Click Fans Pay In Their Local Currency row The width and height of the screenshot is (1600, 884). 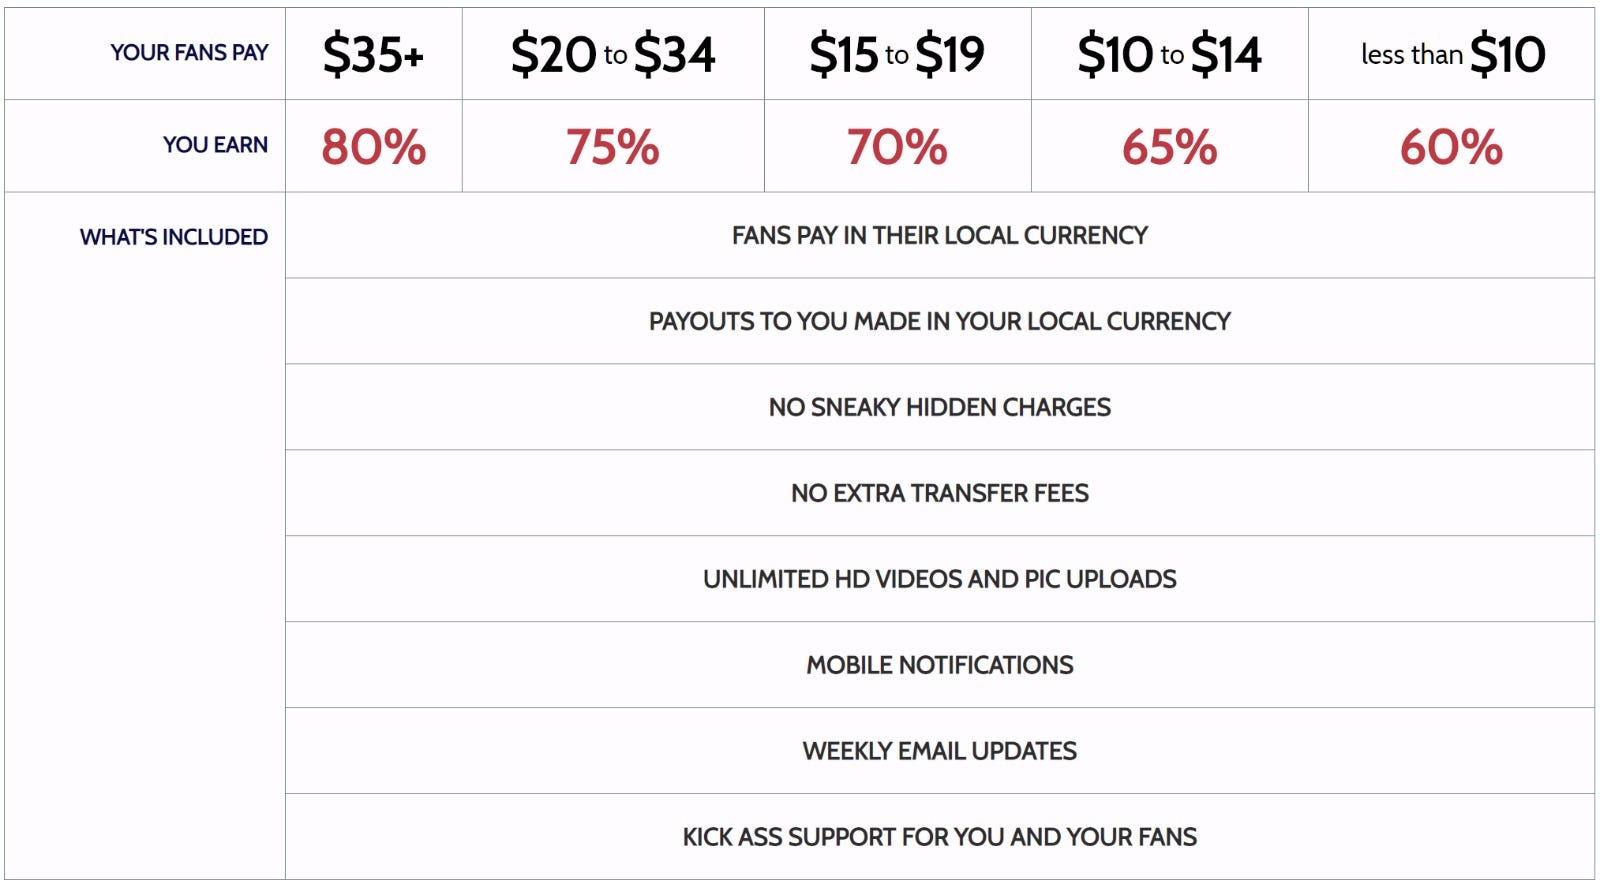pos(940,235)
